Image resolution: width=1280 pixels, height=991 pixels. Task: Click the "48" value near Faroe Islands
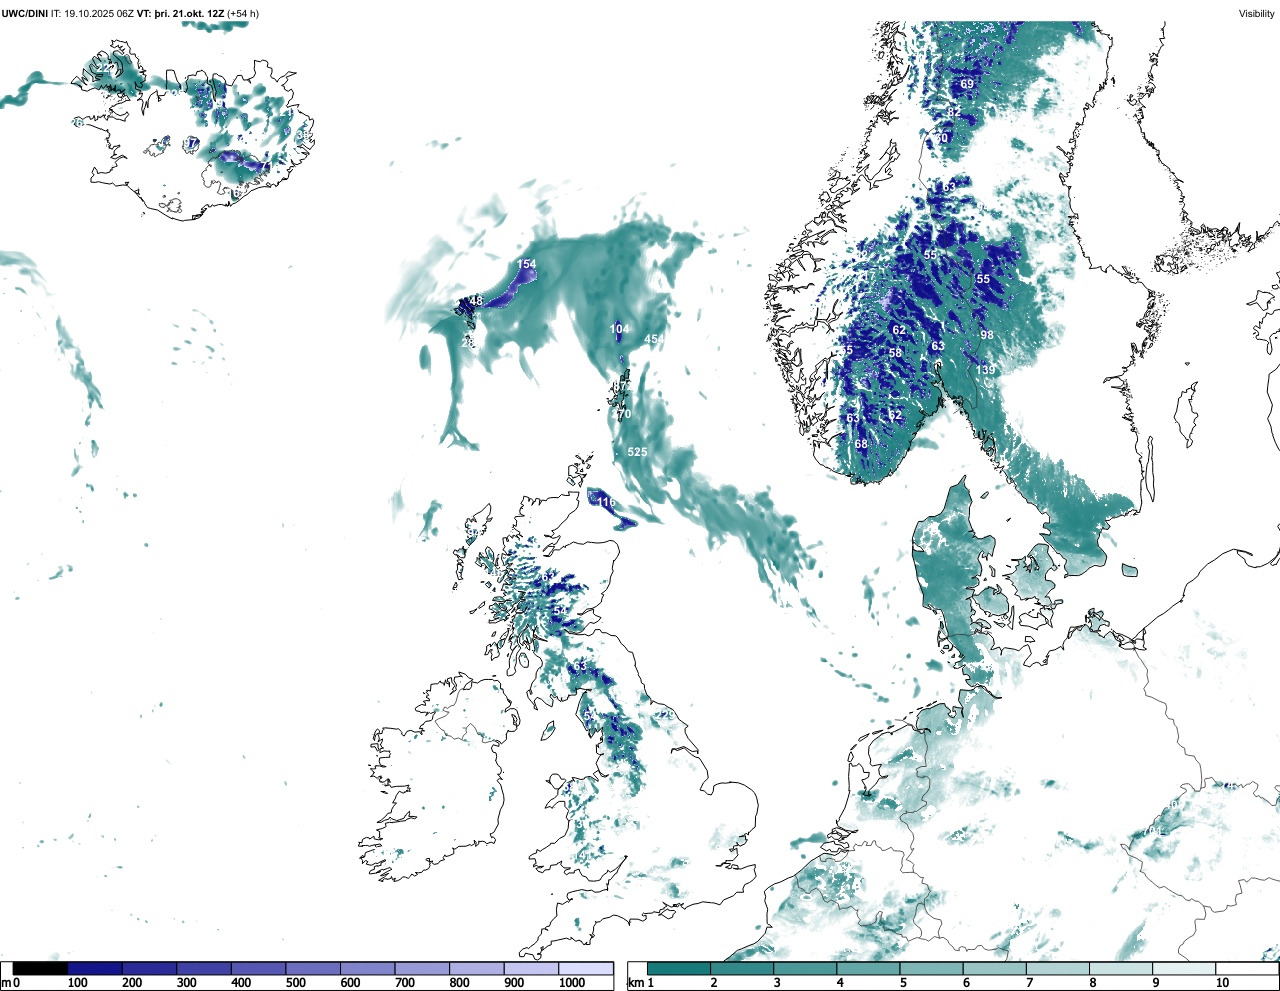[476, 301]
